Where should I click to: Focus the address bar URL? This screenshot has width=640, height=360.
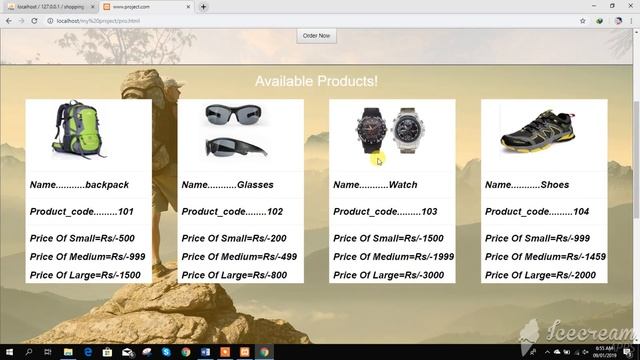tap(98, 21)
